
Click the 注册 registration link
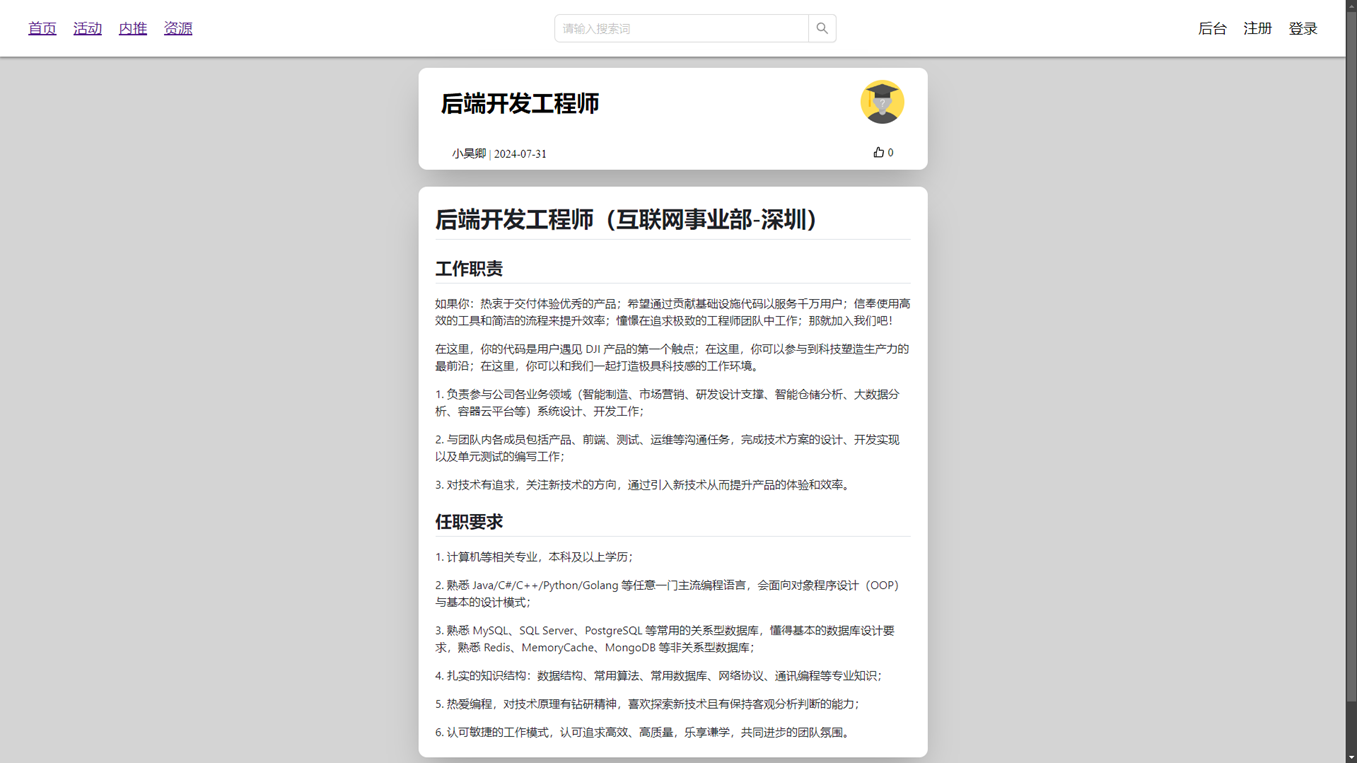coord(1257,28)
